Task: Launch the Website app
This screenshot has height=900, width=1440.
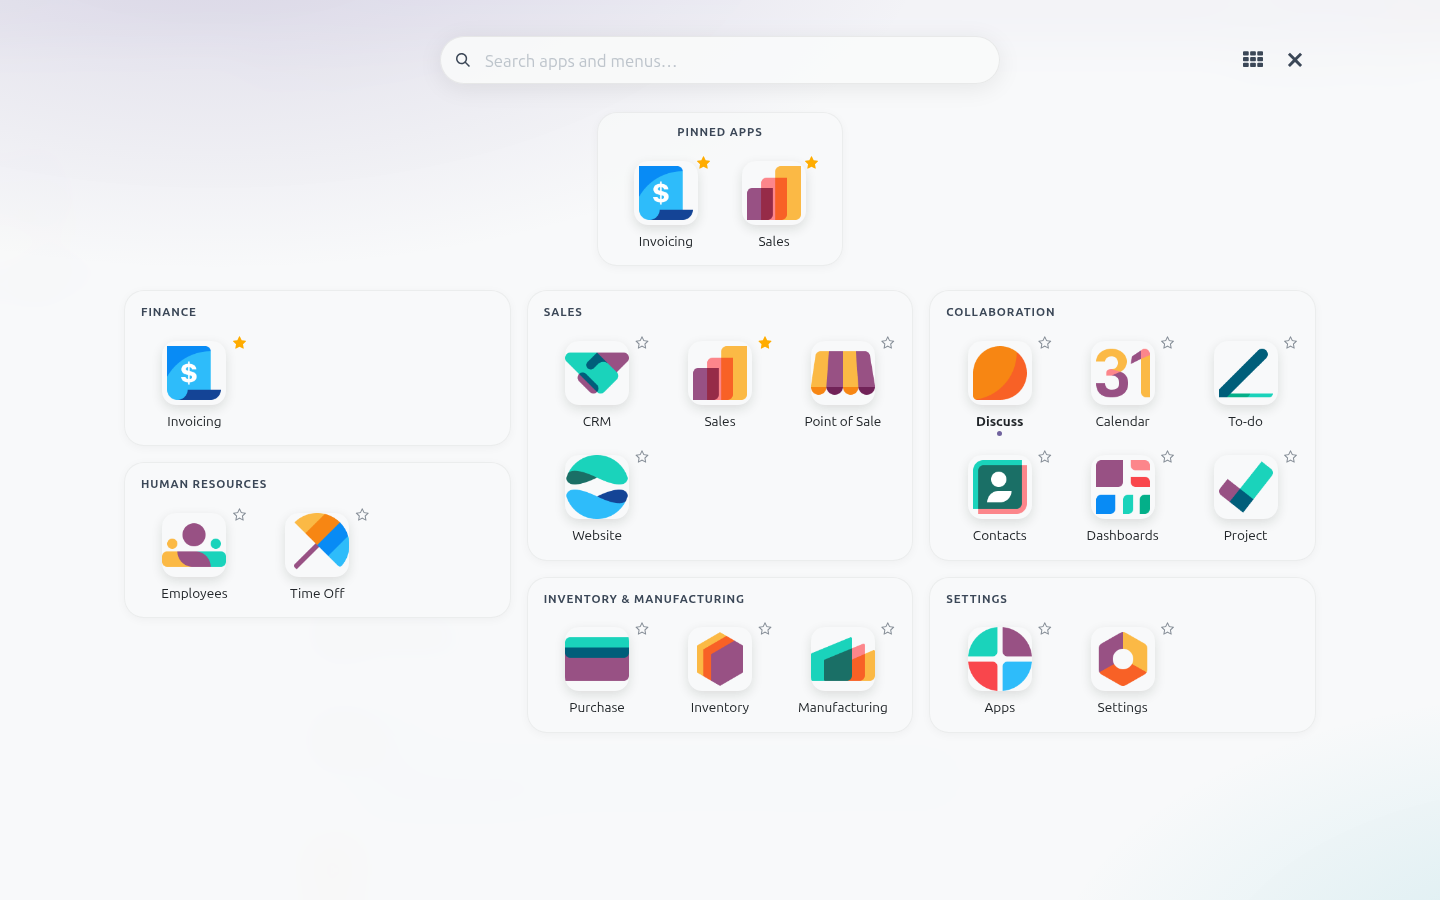Action: pyautogui.click(x=597, y=487)
